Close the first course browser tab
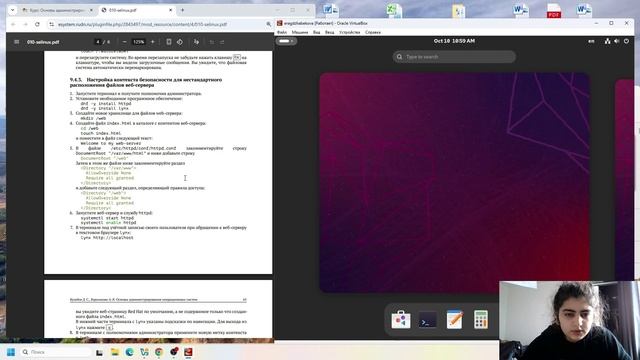Image resolution: width=640 pixels, height=360 pixels. click(91, 10)
